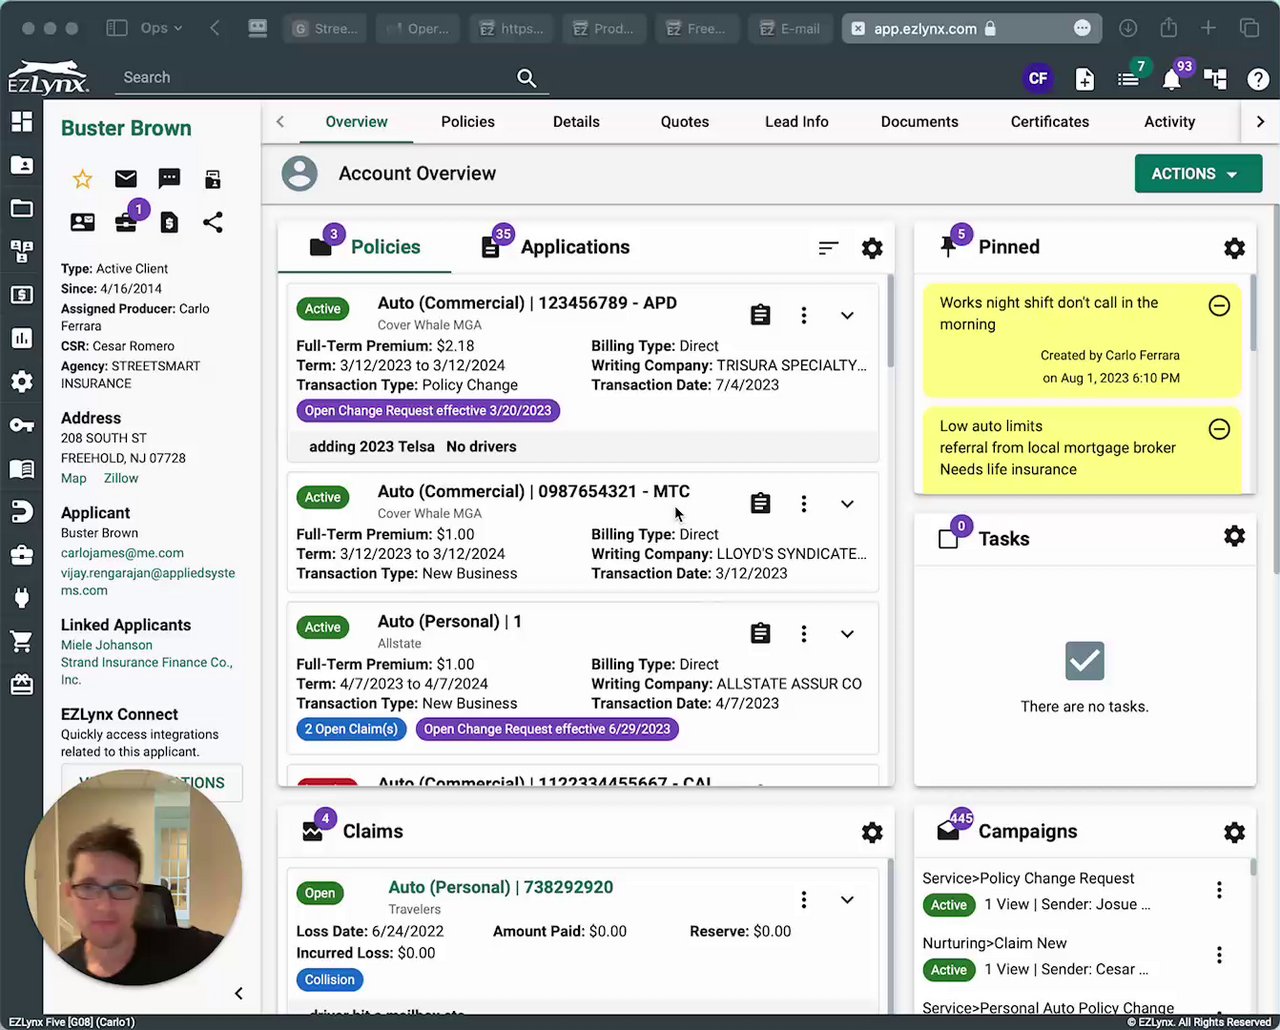Image resolution: width=1280 pixels, height=1030 pixels.
Task: Expand the Travelers claim 738292920 chevron
Action: pos(847,900)
